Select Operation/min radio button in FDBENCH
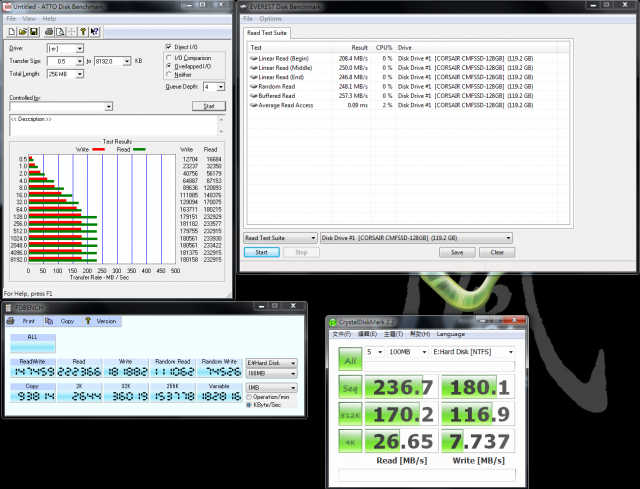Image resolution: width=640 pixels, height=489 pixels. (x=249, y=397)
